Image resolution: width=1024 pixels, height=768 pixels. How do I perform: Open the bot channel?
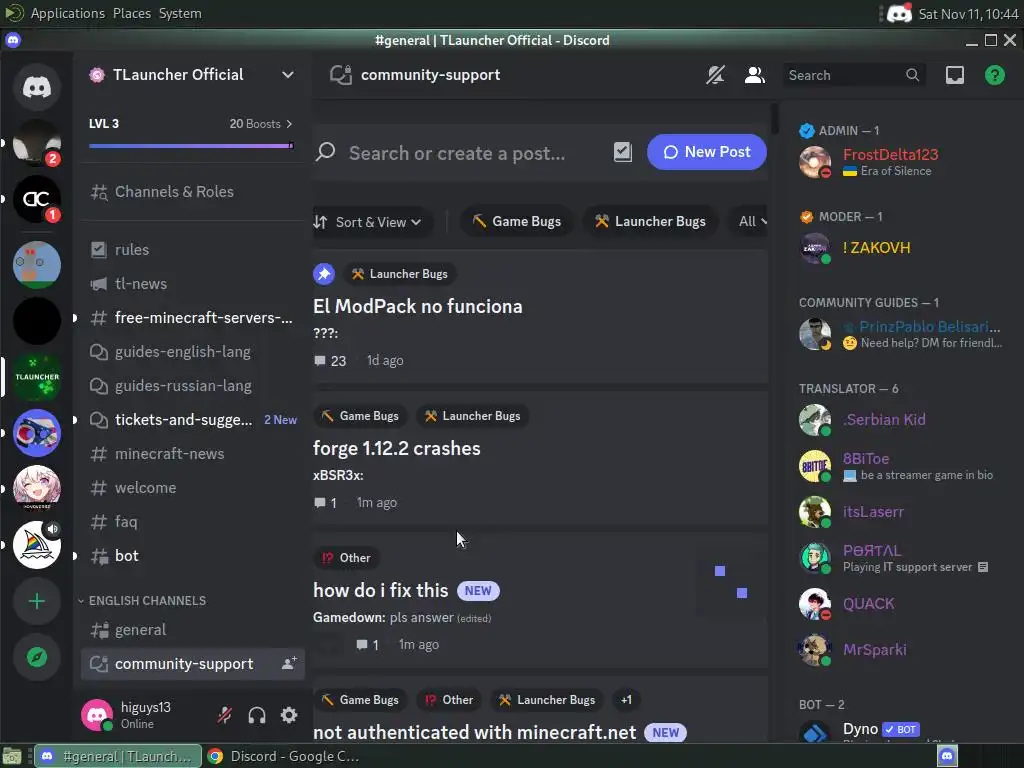click(x=192, y=556)
